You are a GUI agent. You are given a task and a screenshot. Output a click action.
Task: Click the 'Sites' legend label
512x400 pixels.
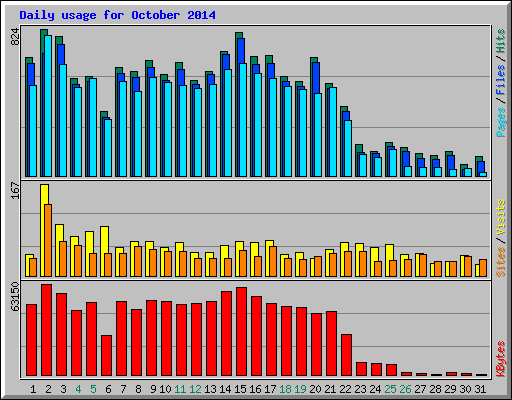[x=501, y=262]
